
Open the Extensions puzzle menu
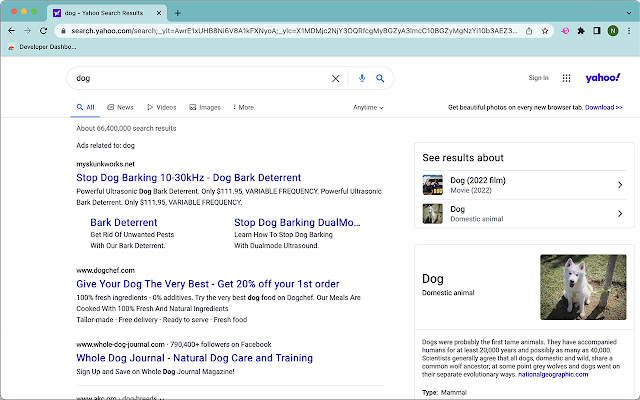[581, 31]
